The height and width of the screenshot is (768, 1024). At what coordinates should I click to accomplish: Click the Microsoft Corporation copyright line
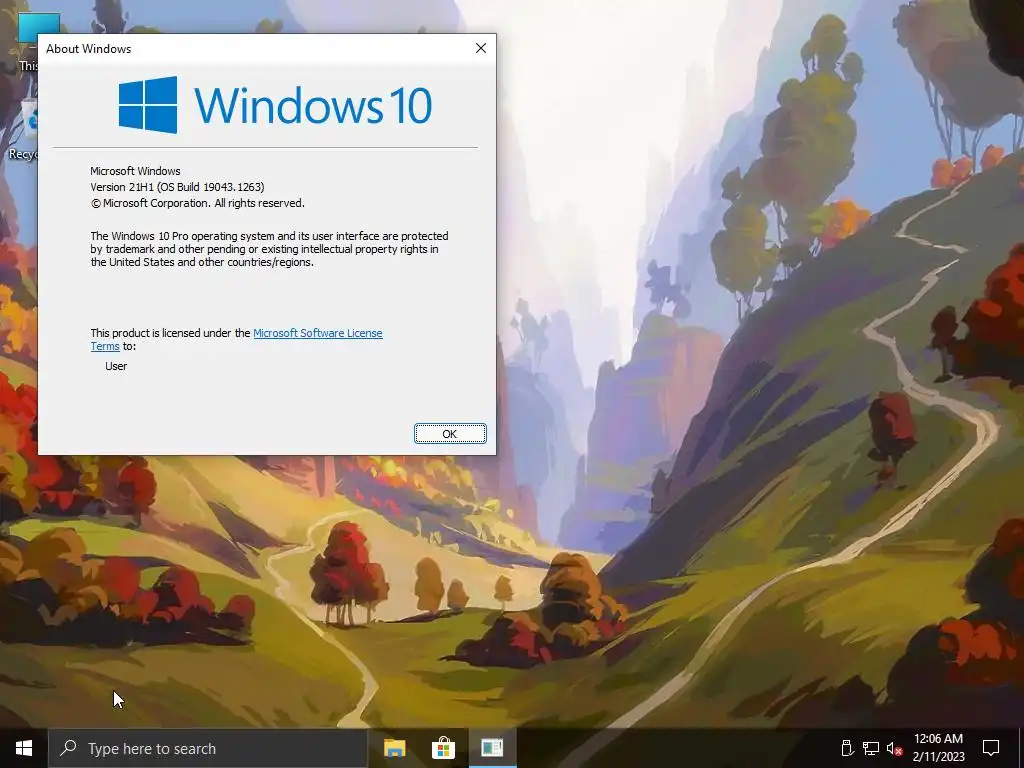pos(197,203)
